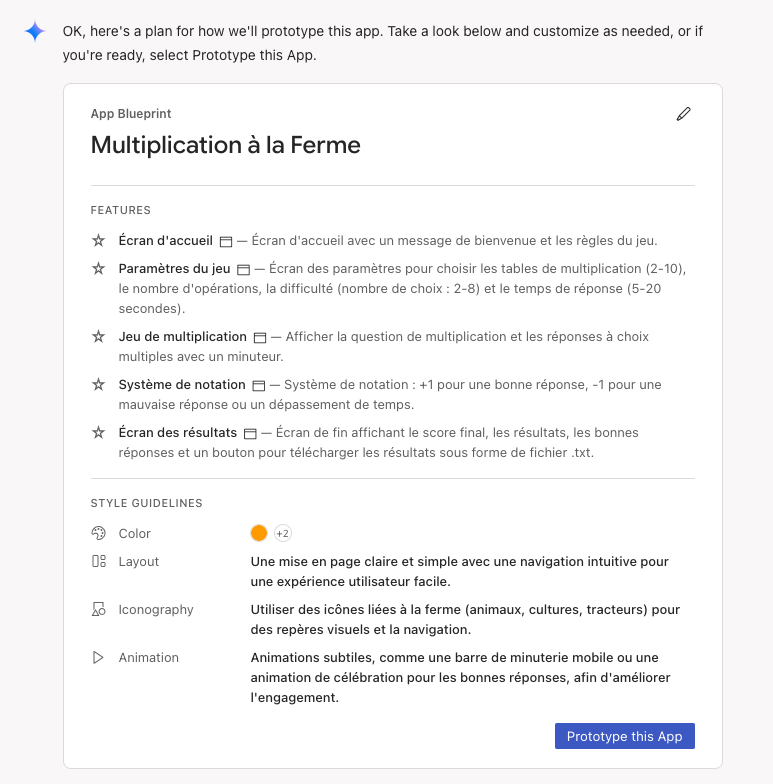This screenshot has height=784, width=773.
Task: Click the pencil edit icon on App Blueprint
Action: [x=684, y=114]
